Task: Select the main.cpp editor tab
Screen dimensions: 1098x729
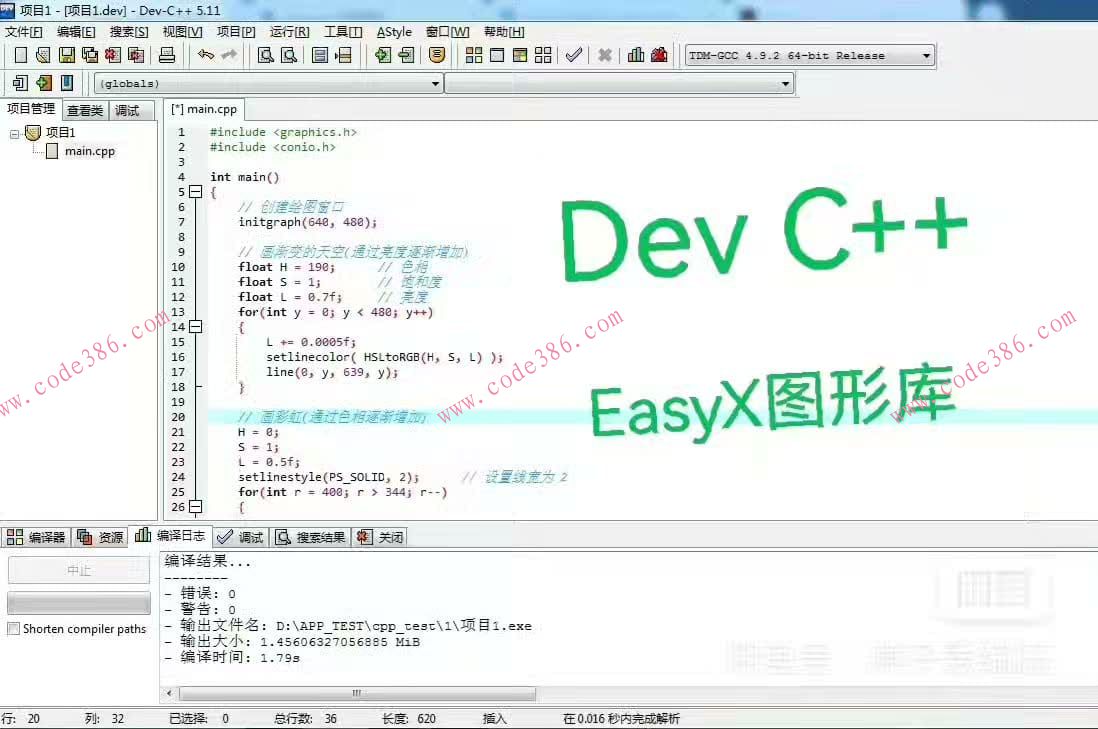Action: 204,109
